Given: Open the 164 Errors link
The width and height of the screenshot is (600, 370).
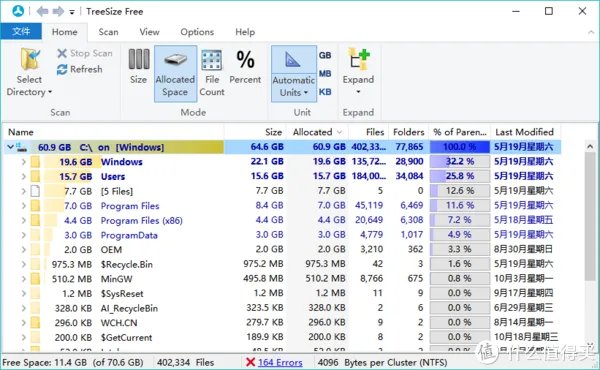Looking at the screenshot, I should pyautogui.click(x=280, y=362).
